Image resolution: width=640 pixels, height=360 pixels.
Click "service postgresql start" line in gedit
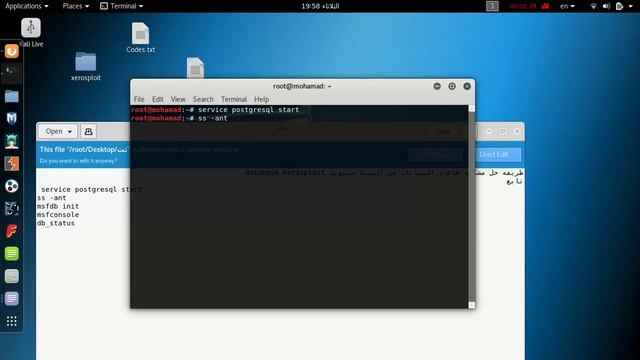click(x=91, y=189)
